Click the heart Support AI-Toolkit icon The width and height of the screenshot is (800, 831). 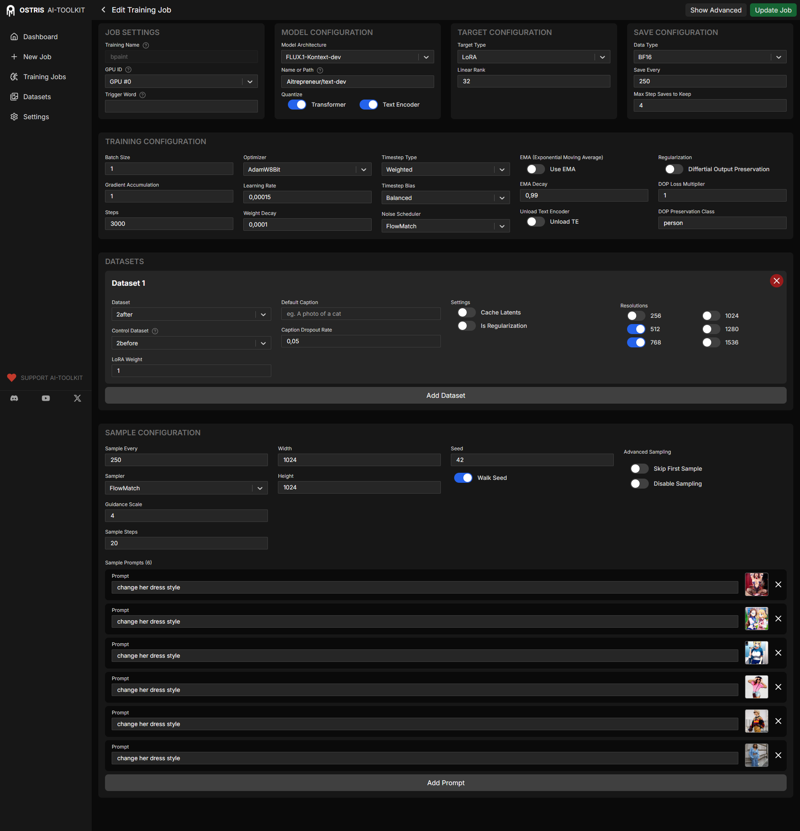point(12,378)
